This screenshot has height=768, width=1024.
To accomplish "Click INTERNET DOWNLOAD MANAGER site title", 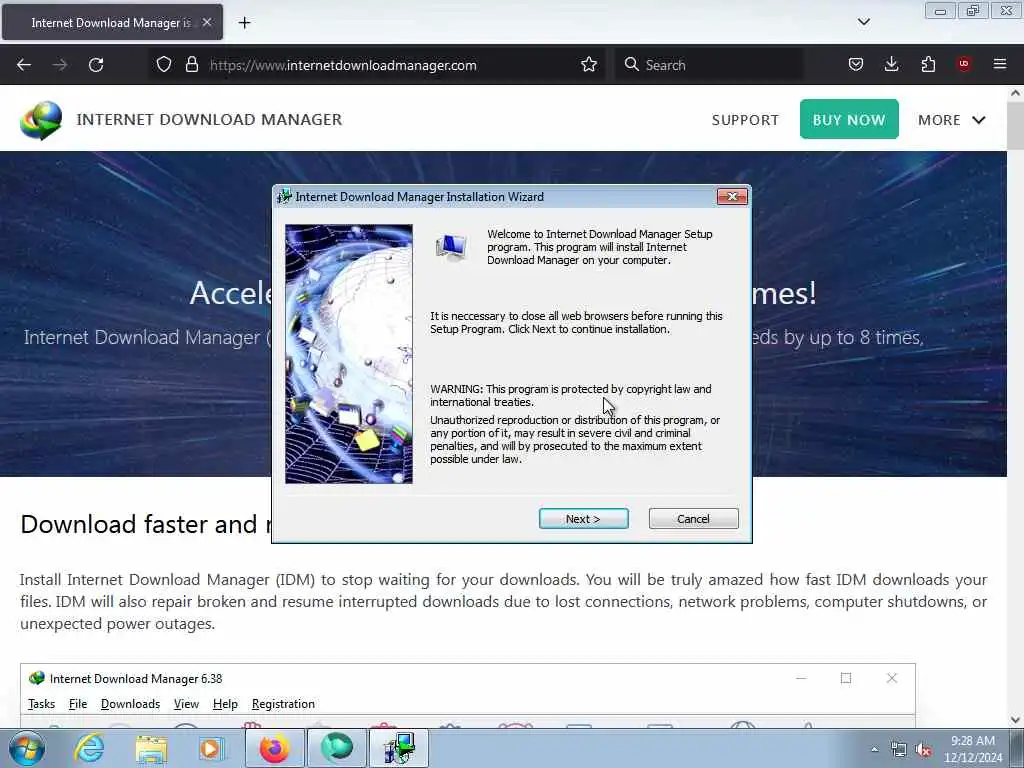I will [x=209, y=120].
